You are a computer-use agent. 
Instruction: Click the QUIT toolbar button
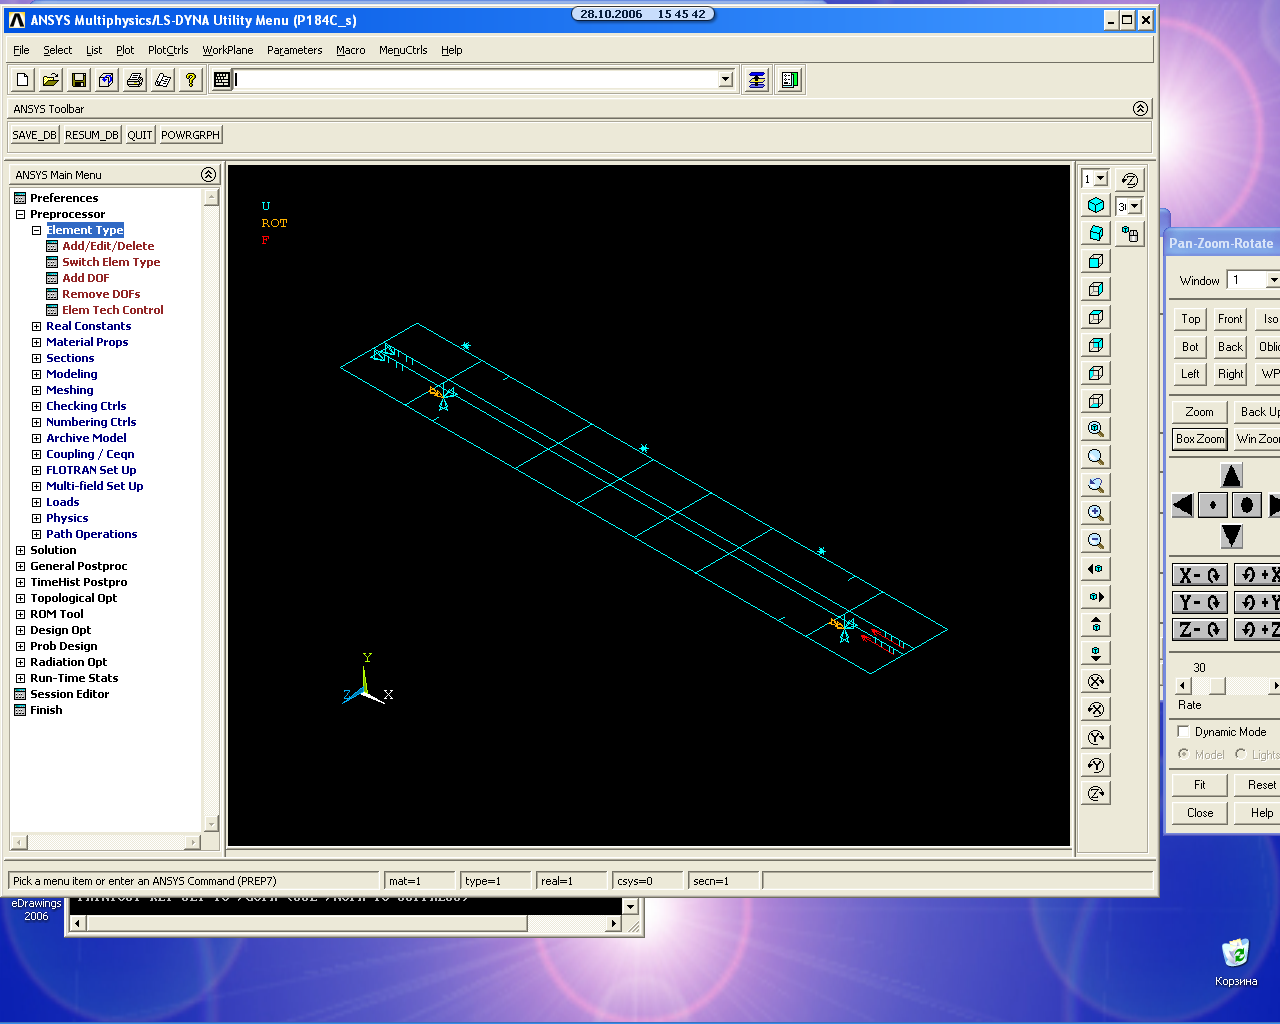tap(140, 135)
